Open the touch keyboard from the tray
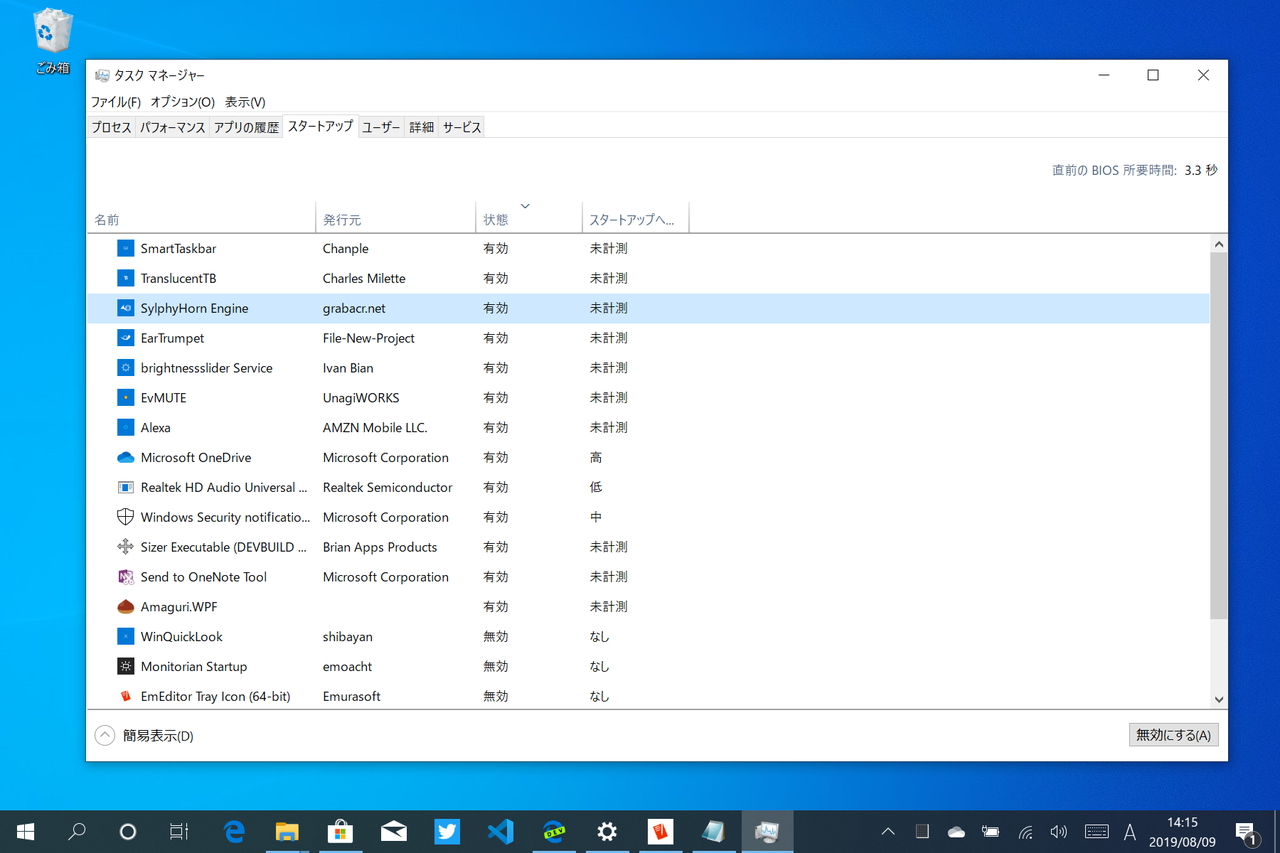The image size is (1280, 853). (x=1096, y=832)
